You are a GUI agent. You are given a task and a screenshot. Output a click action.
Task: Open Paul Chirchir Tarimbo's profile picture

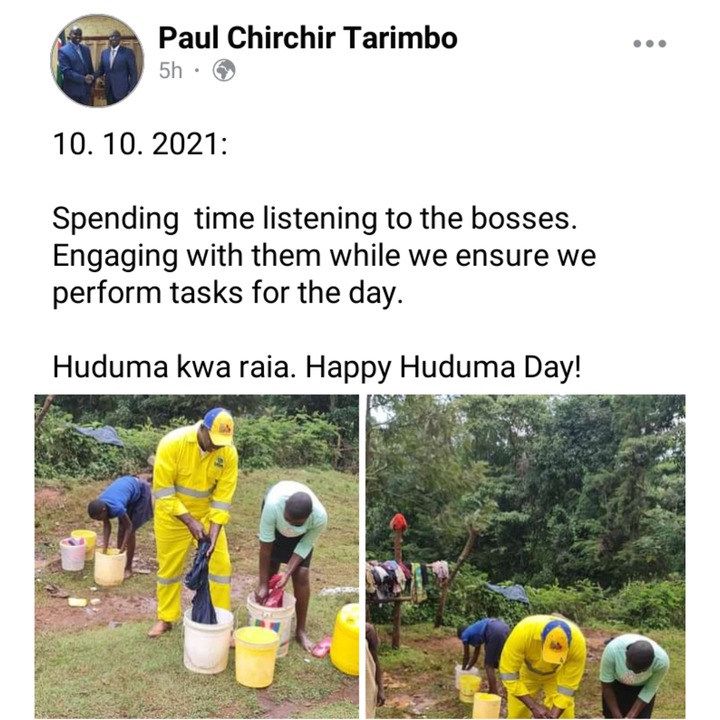(x=97, y=61)
